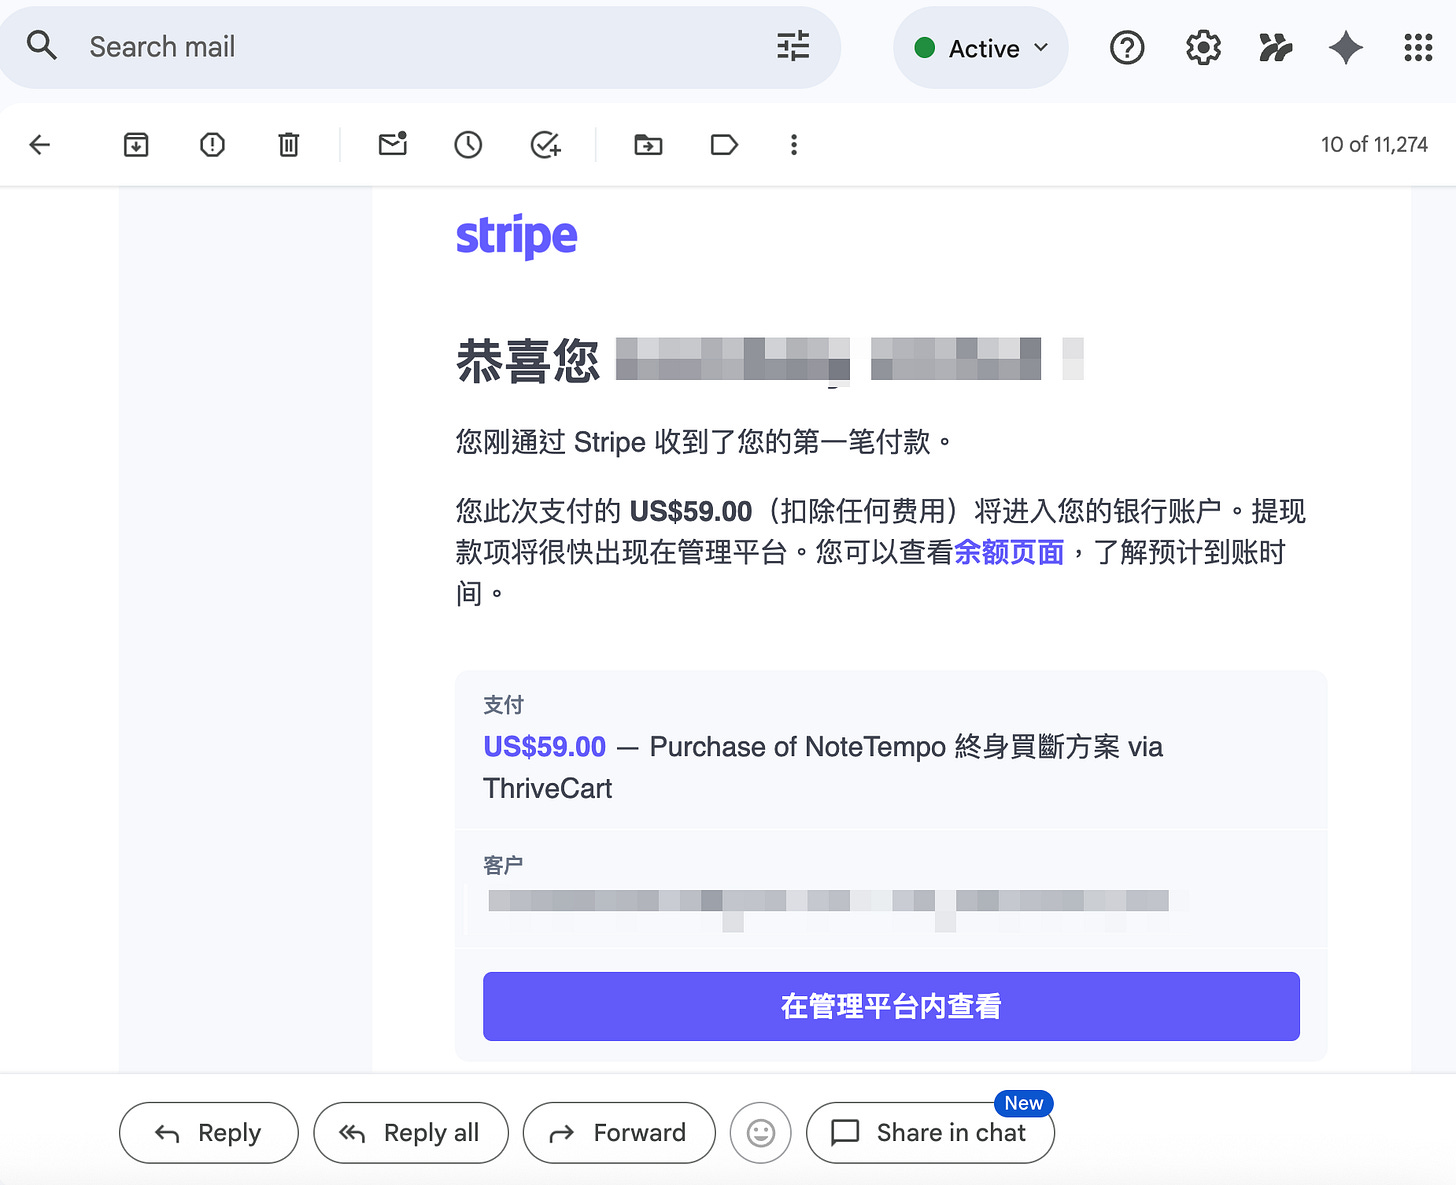Snooze this email with clock icon
Image resolution: width=1456 pixels, height=1185 pixels.
pyautogui.click(x=468, y=145)
